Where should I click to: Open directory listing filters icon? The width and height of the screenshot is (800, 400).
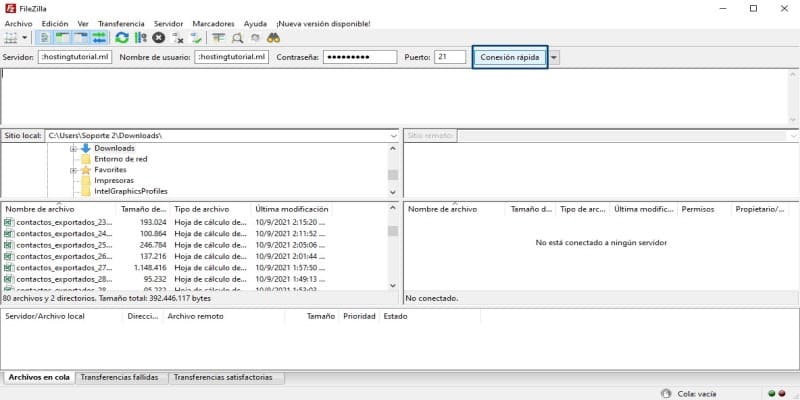219,38
